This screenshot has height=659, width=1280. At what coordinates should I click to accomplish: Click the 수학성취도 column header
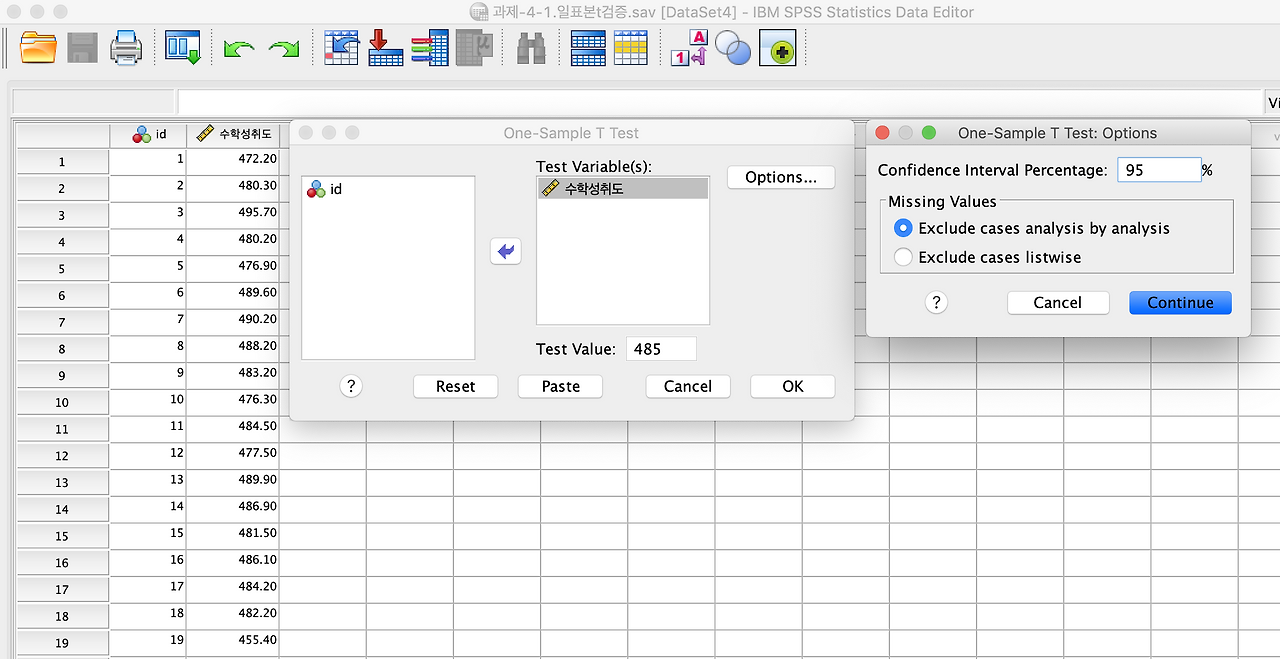[x=232, y=134]
